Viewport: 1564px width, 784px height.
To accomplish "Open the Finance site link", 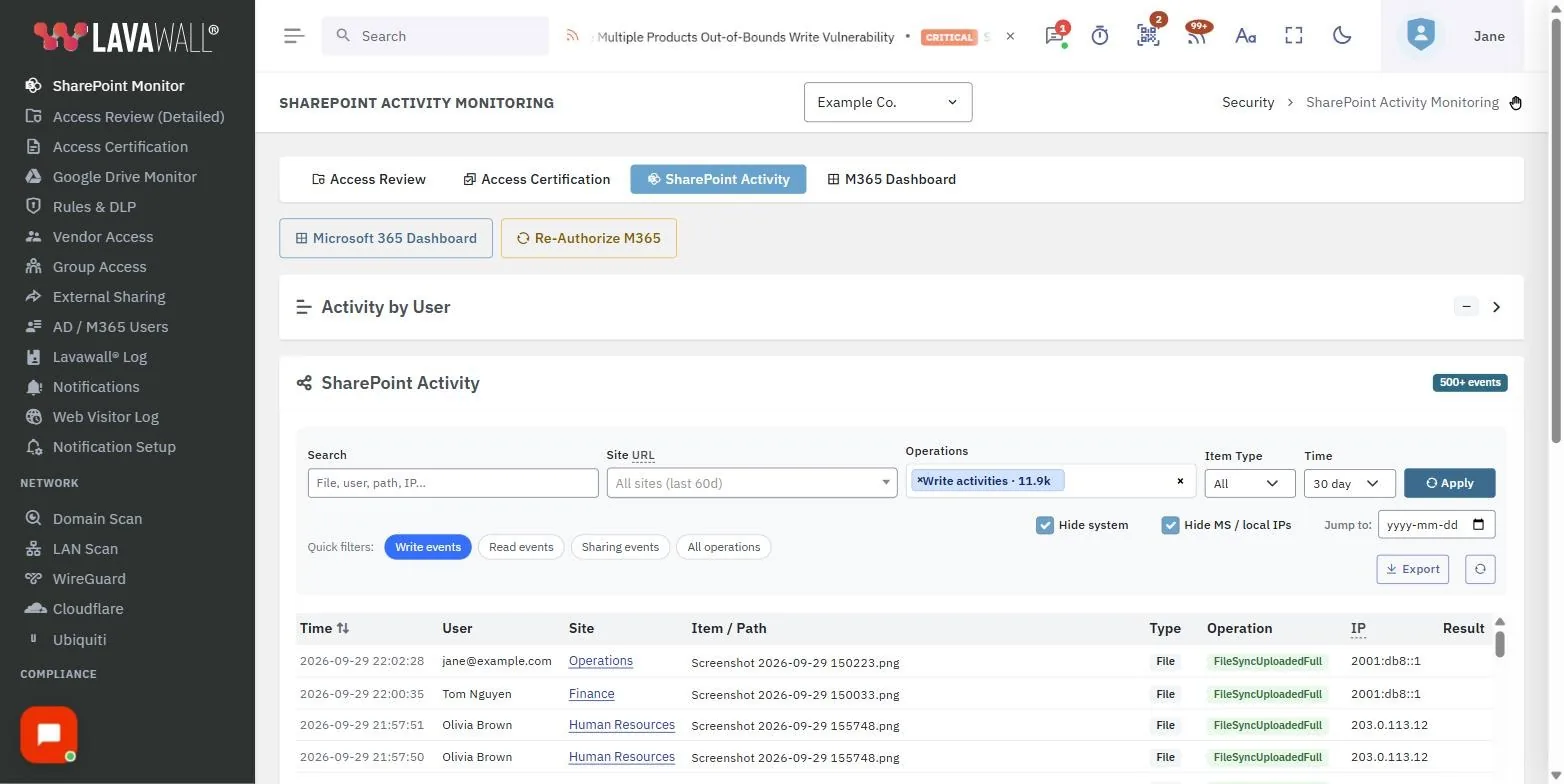I will tap(591, 693).
